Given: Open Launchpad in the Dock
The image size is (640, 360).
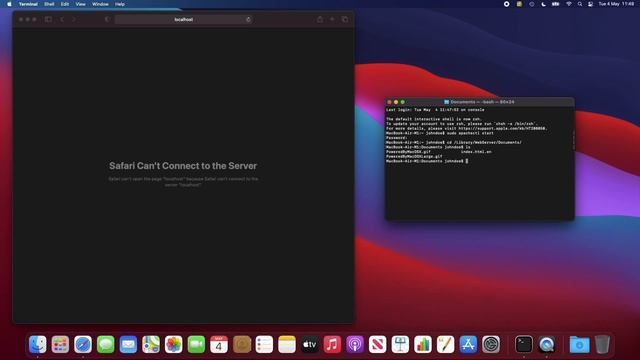Looking at the screenshot, I should point(60,344).
